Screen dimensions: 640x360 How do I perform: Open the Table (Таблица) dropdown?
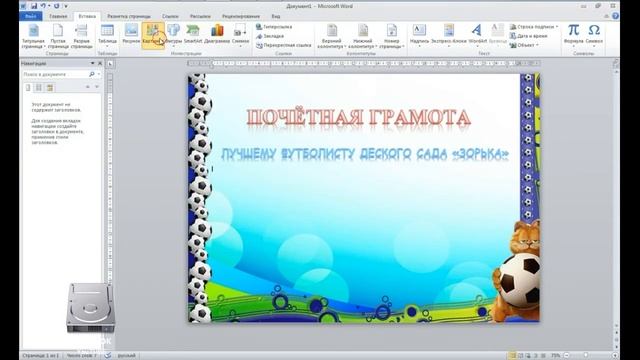pos(107,36)
